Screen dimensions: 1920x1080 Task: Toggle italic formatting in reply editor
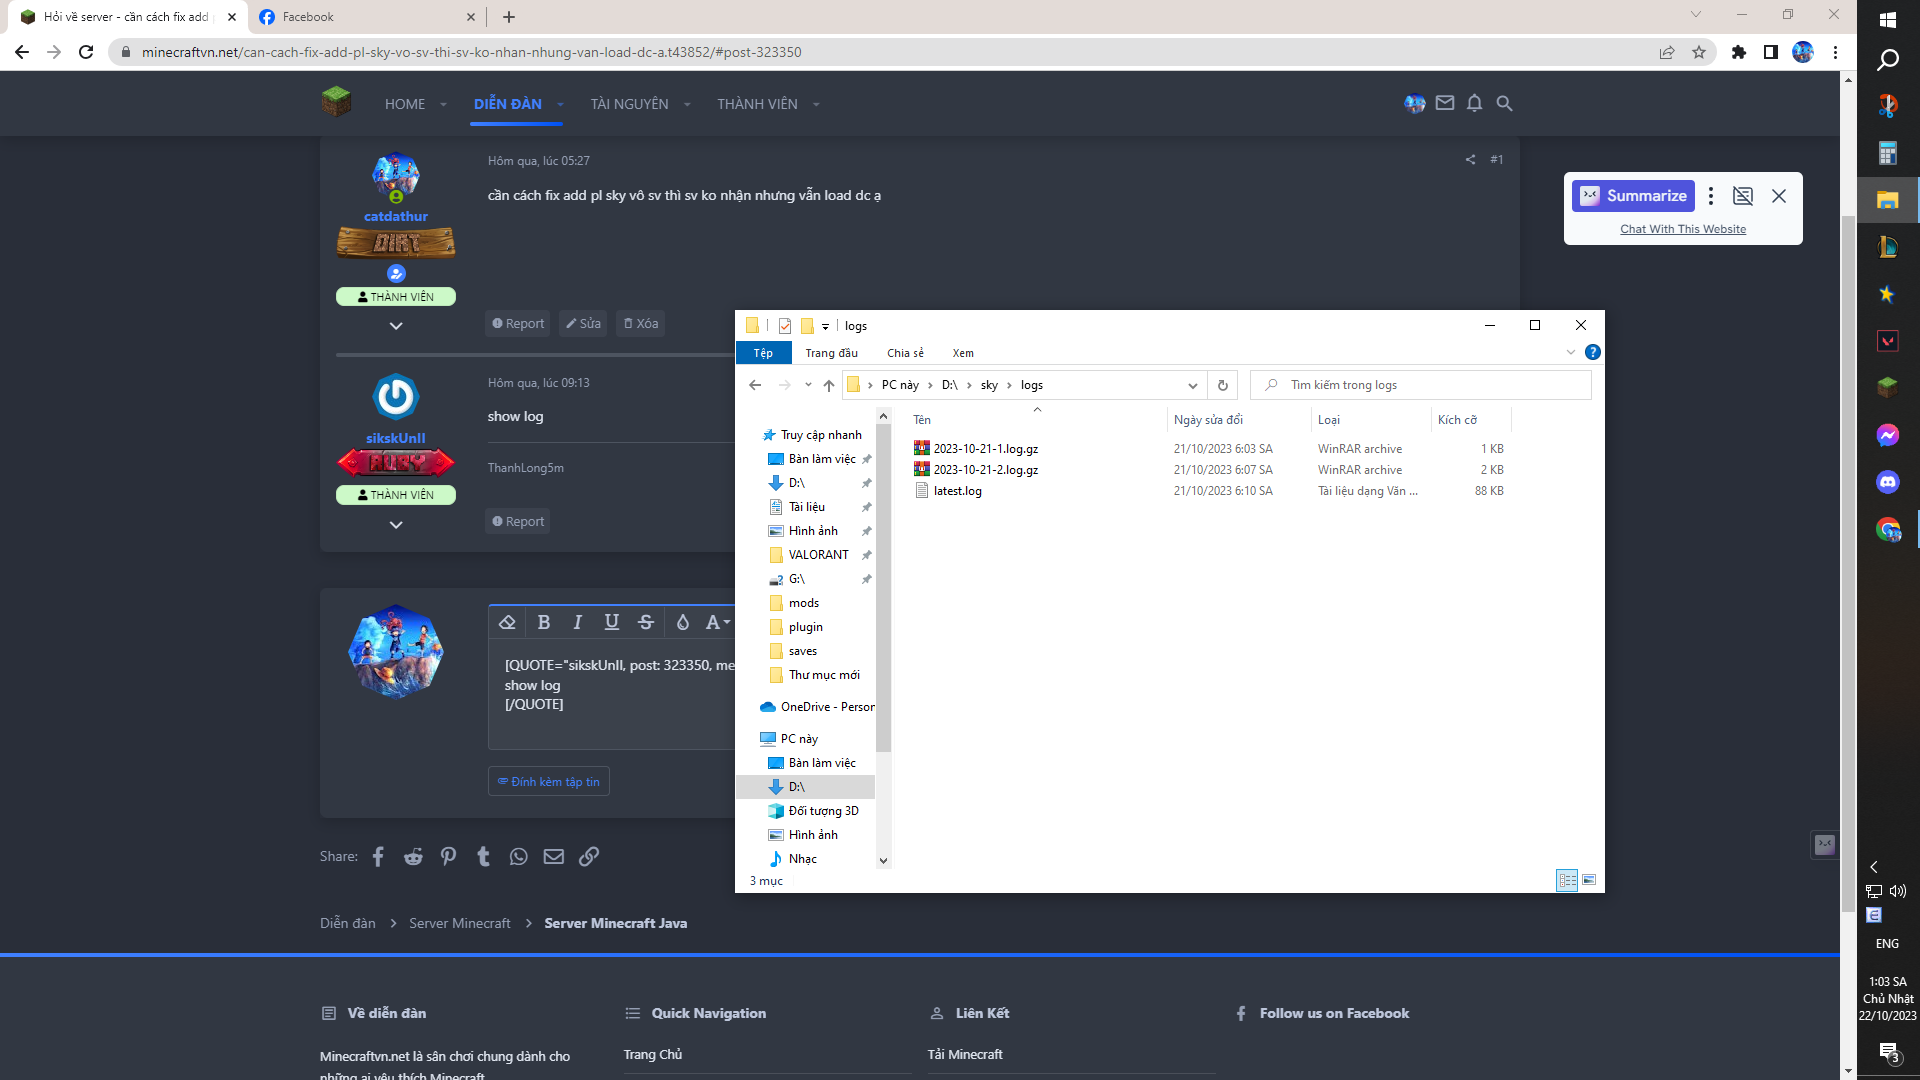tap(578, 622)
